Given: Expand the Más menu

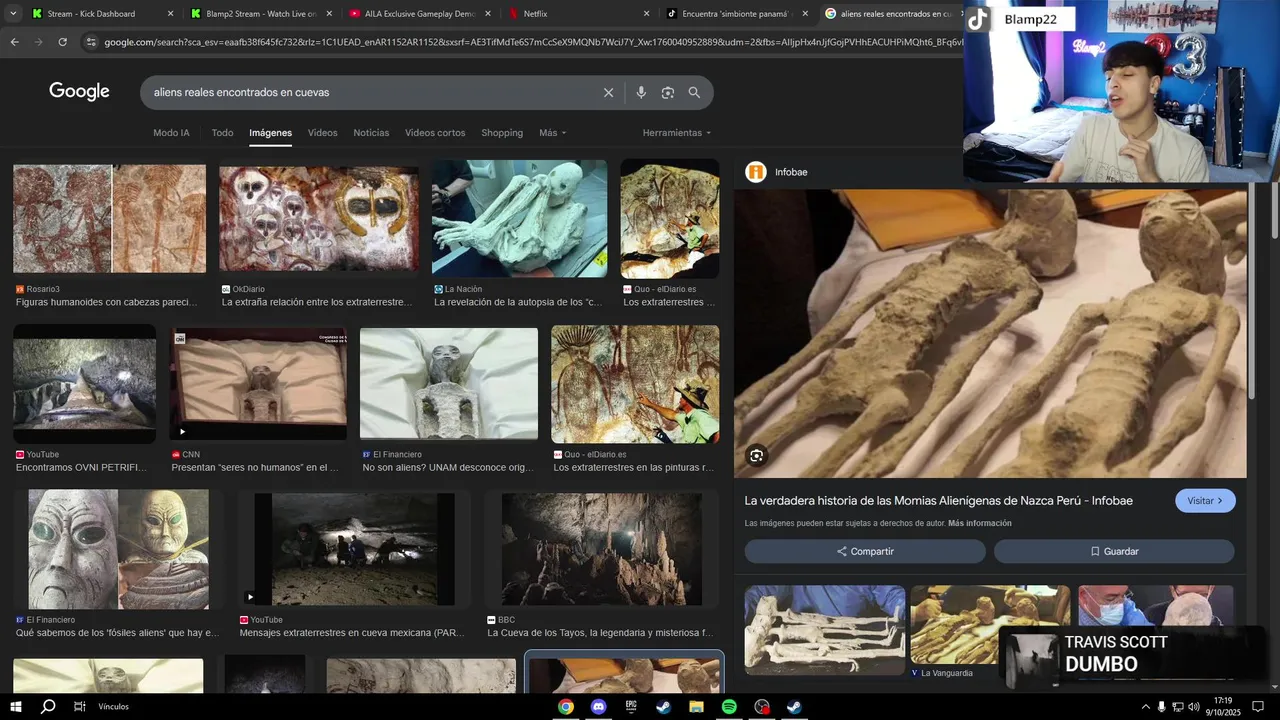Looking at the screenshot, I should point(552,133).
